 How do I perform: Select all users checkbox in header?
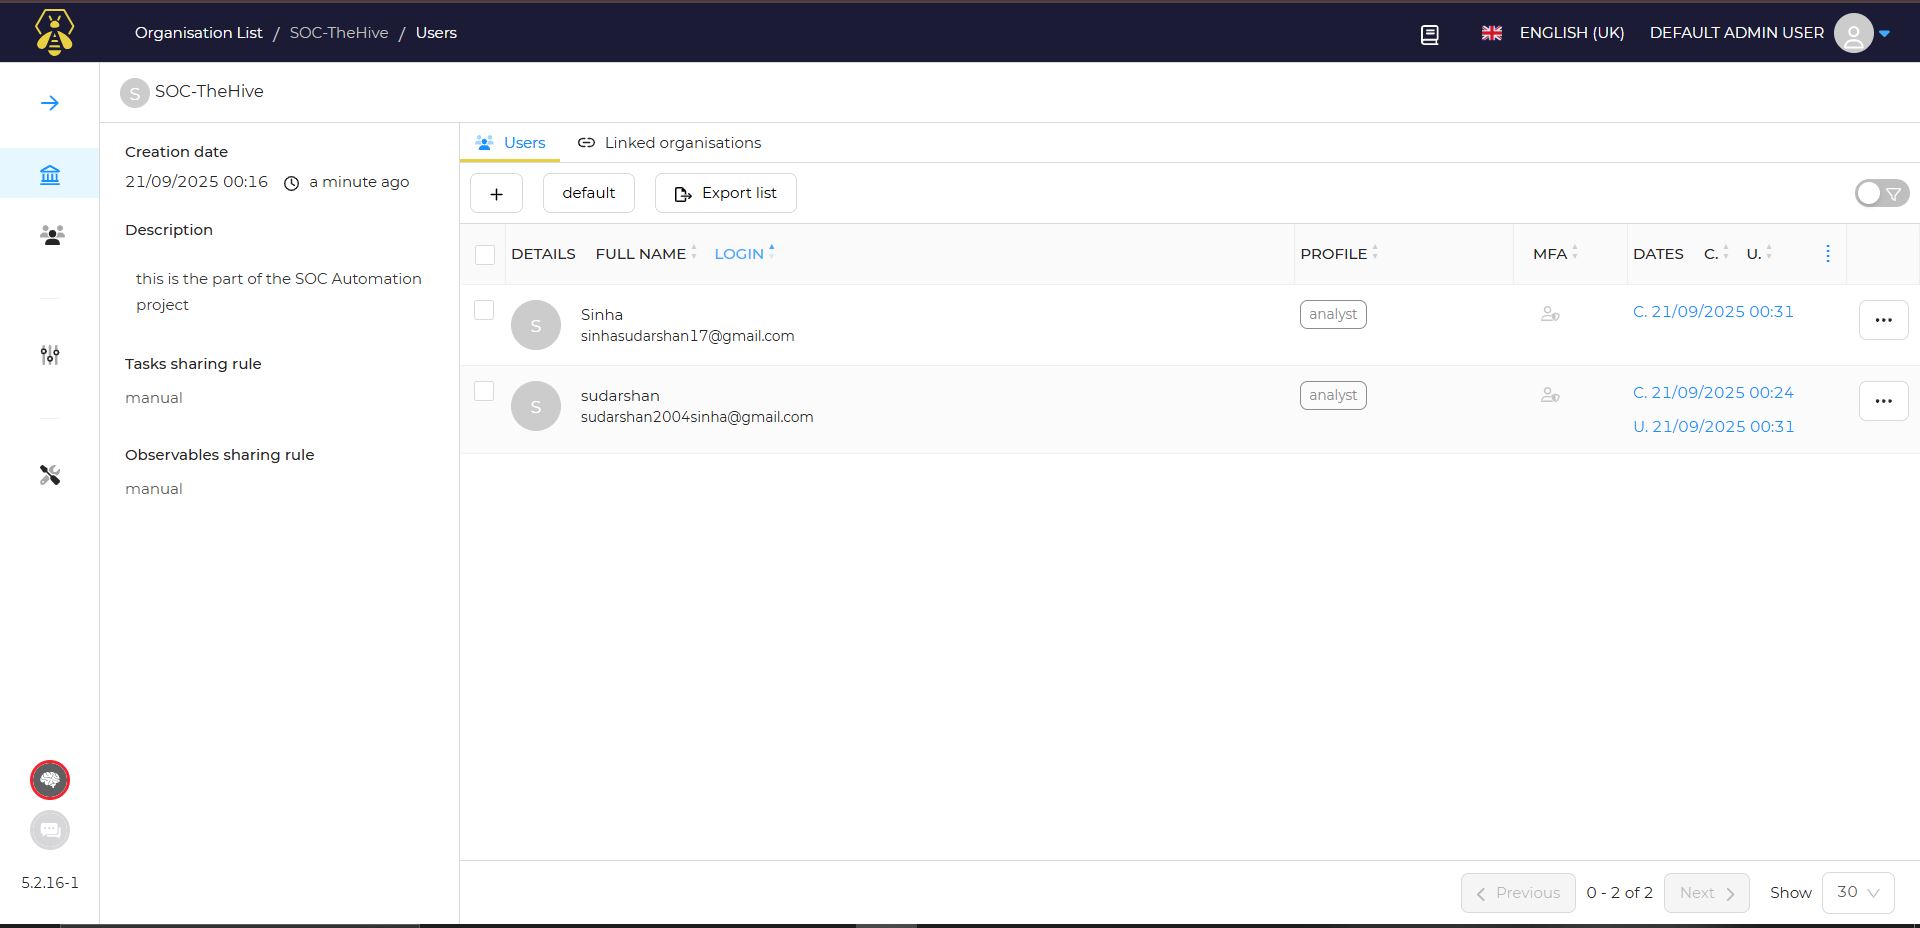[485, 255]
